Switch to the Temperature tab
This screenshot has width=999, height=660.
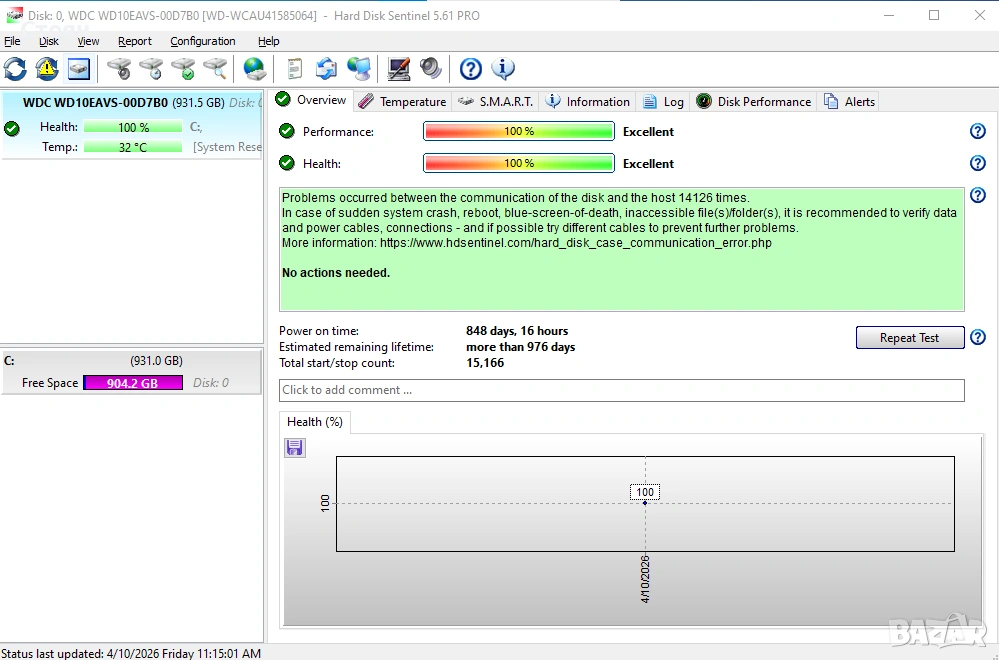(402, 101)
